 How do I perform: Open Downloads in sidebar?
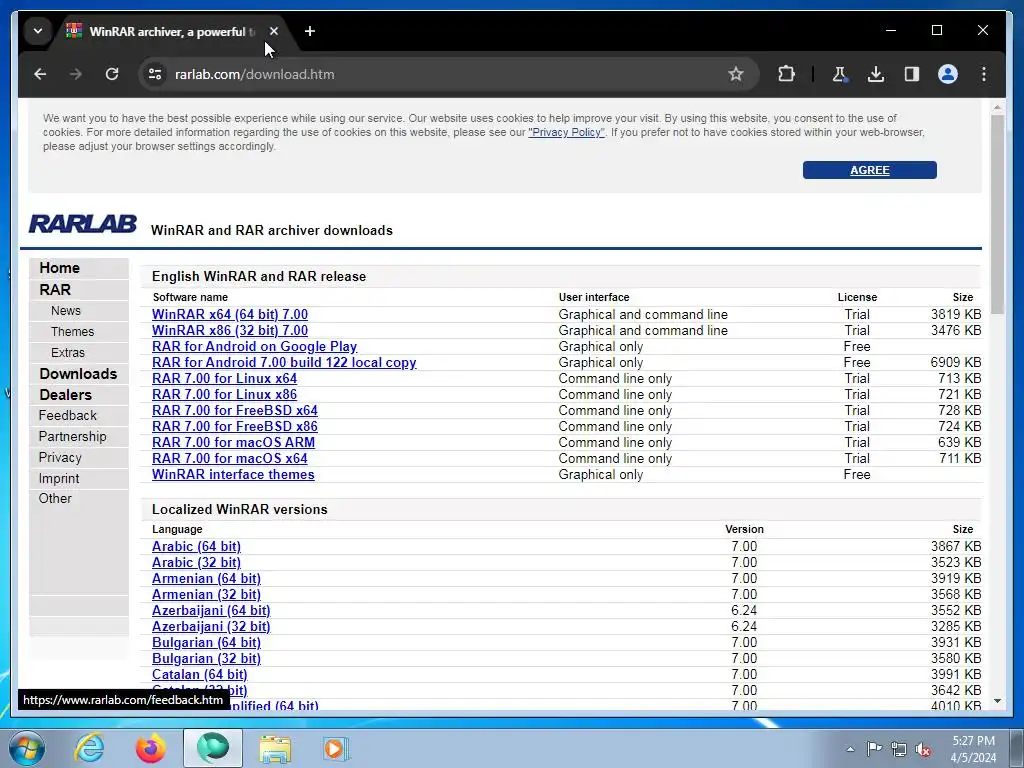pyautogui.click(x=78, y=374)
